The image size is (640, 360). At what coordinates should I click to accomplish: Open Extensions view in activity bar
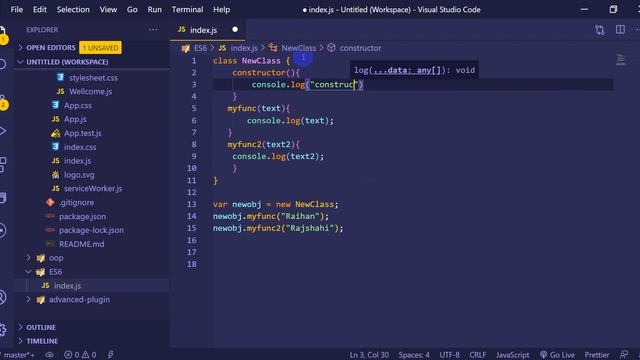[x=3, y=164]
